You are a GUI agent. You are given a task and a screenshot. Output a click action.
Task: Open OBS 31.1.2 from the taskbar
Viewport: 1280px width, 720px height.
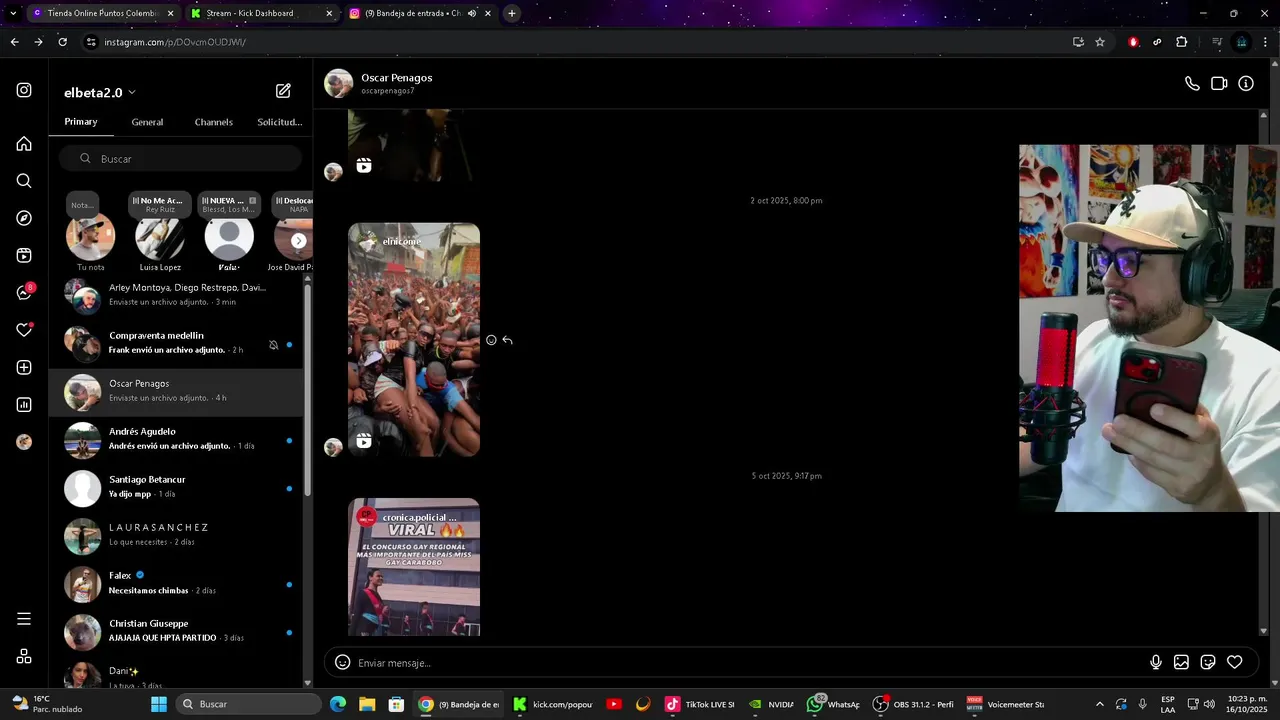pyautogui.click(x=913, y=704)
